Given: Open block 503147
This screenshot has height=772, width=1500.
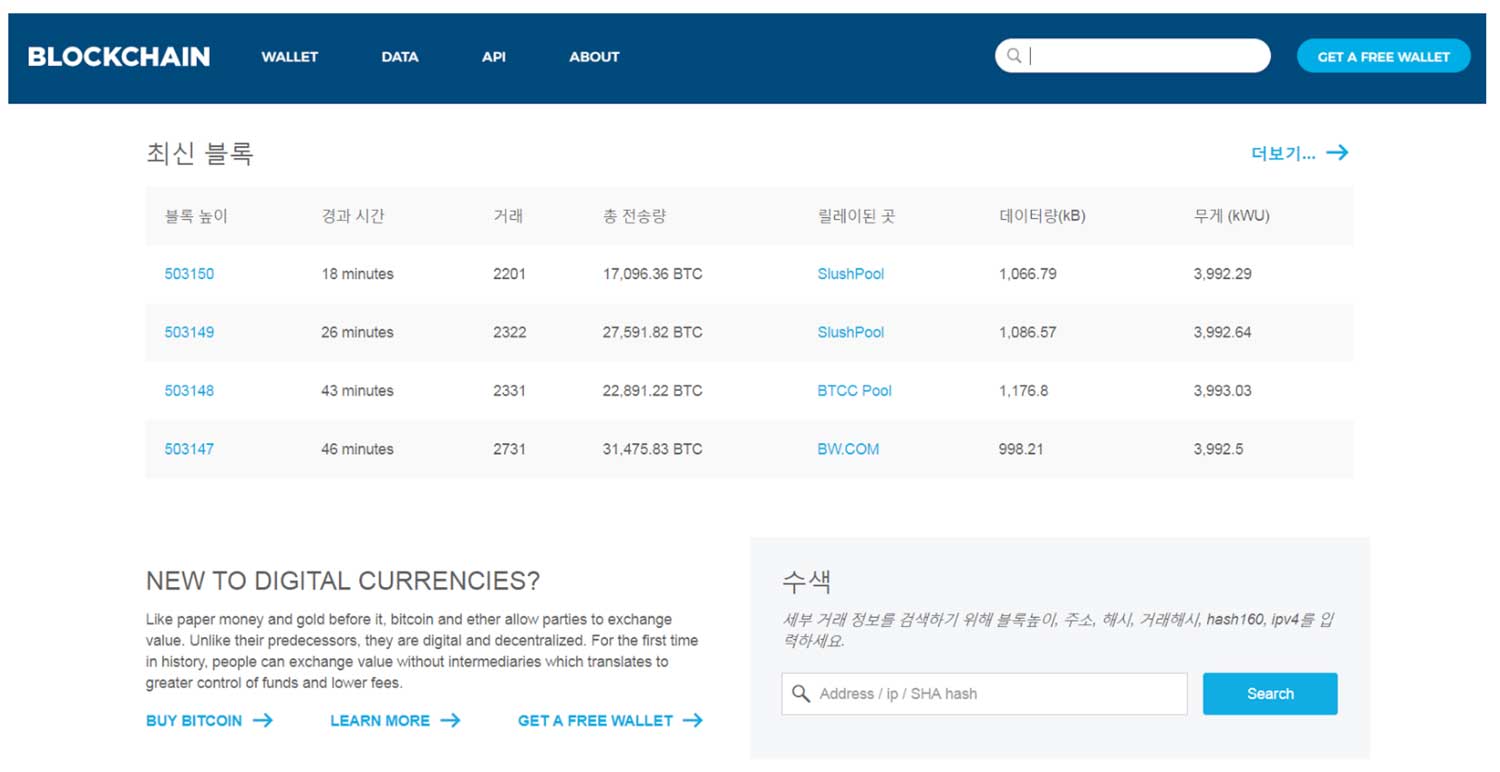Looking at the screenshot, I should (x=189, y=449).
